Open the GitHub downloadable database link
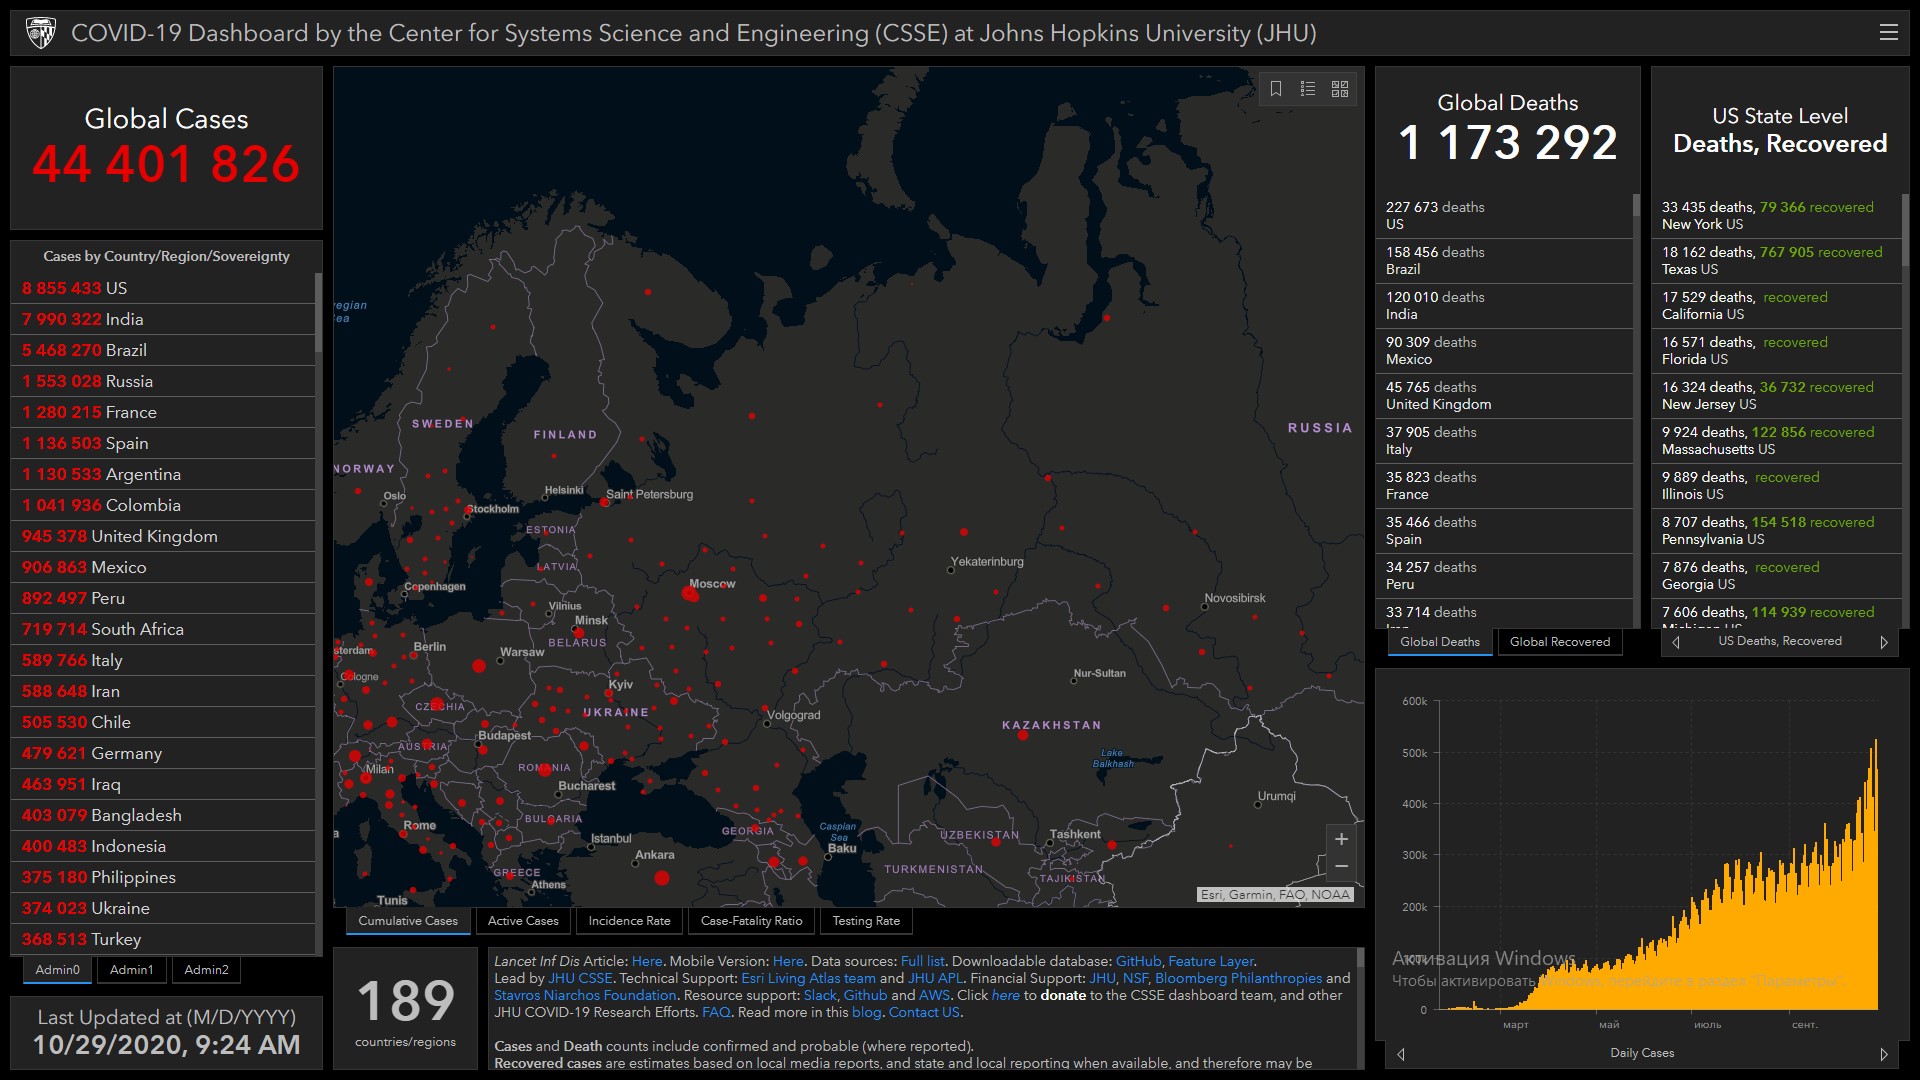 [1138, 961]
